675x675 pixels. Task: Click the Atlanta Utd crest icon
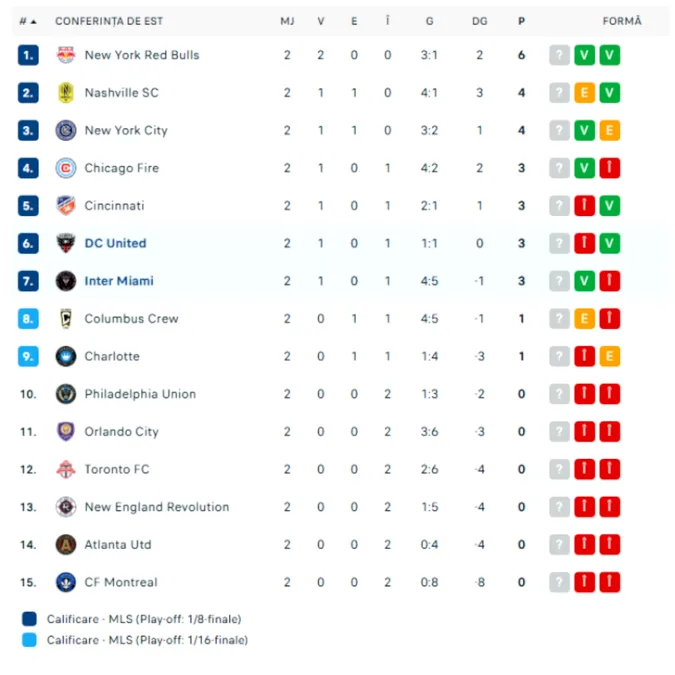coord(66,545)
